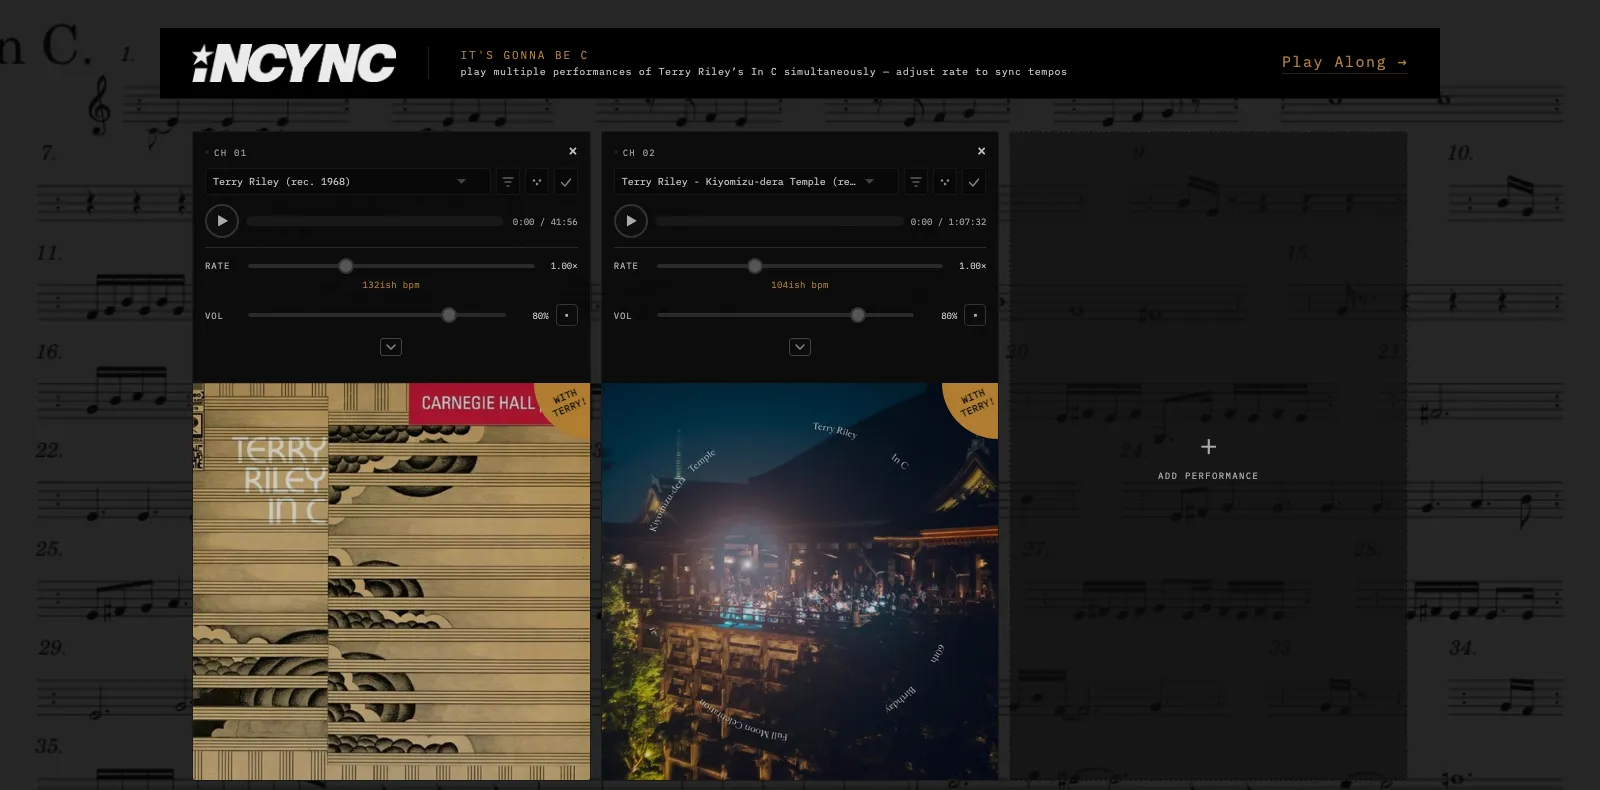Expand CH 01 panel with the chevron
Image resolution: width=1600 pixels, height=790 pixels.
click(391, 347)
